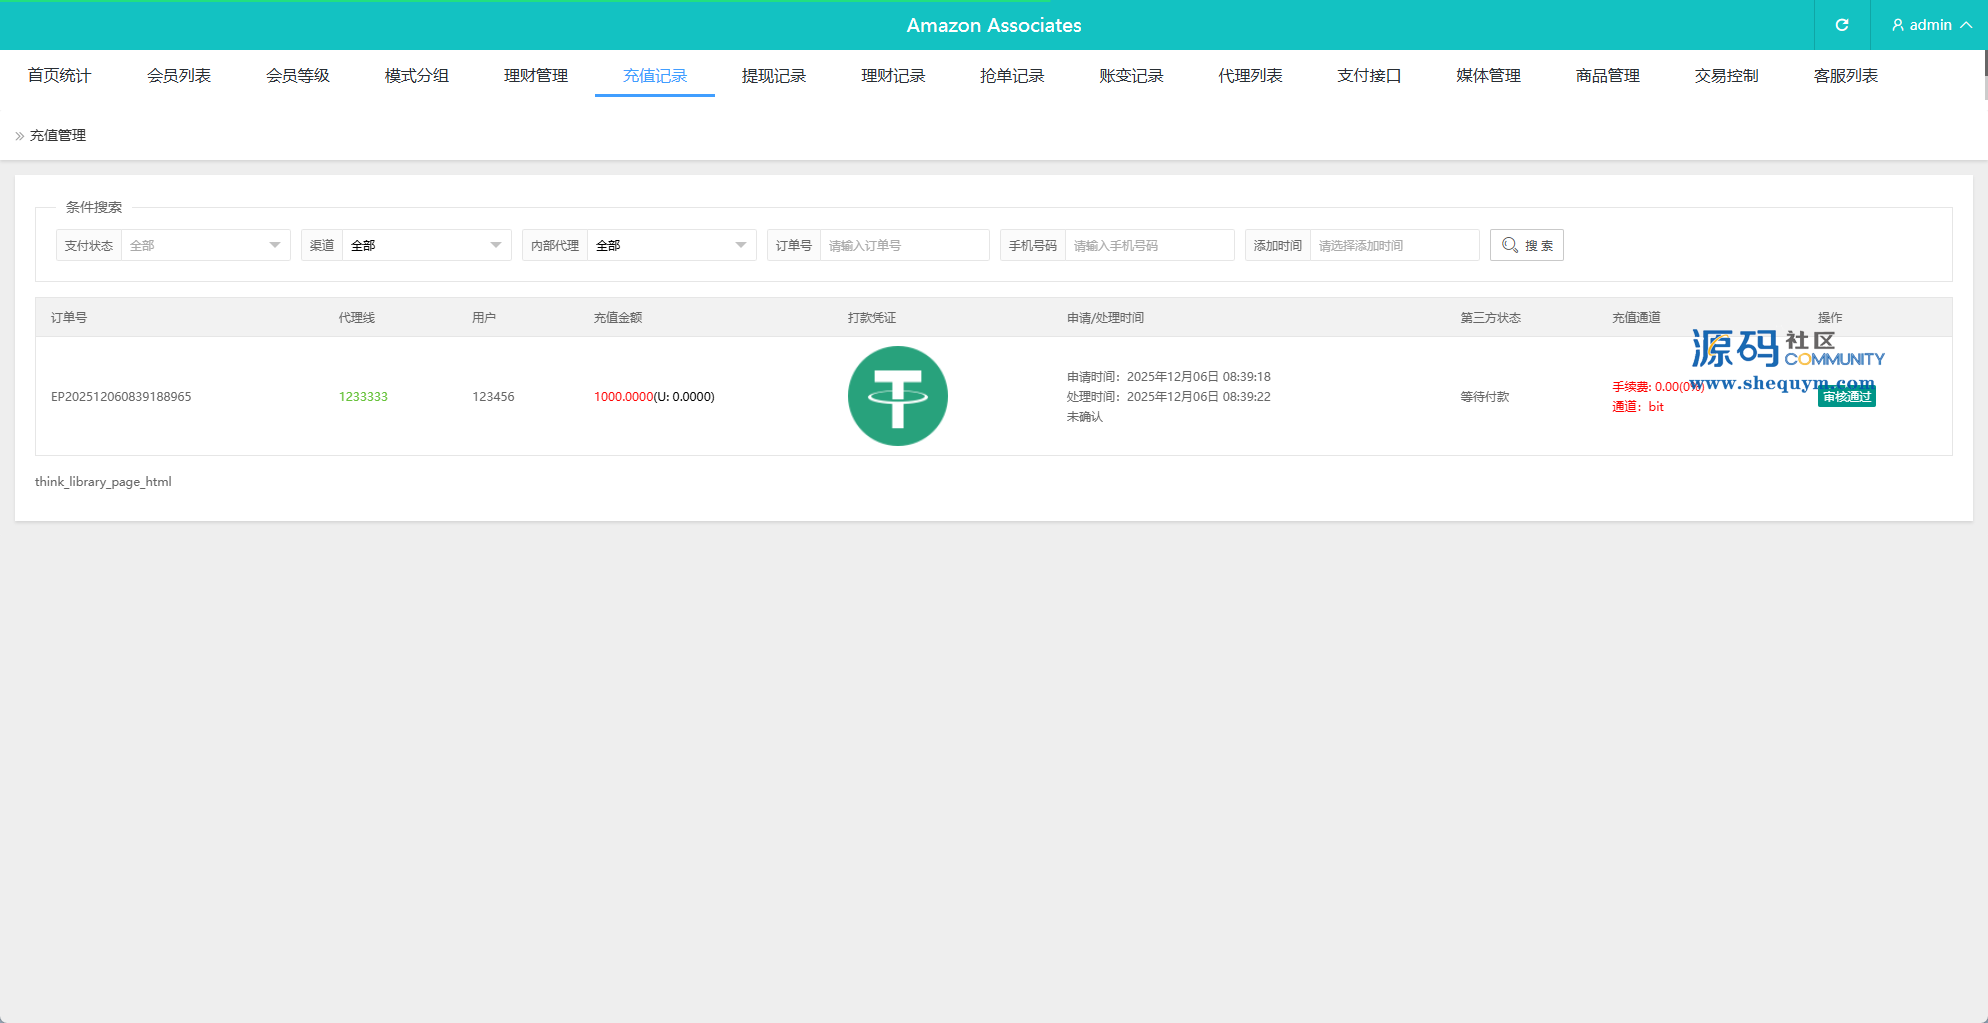The width and height of the screenshot is (1988, 1023).
Task: Focus the 手机号码 input field
Action: [x=1149, y=245]
